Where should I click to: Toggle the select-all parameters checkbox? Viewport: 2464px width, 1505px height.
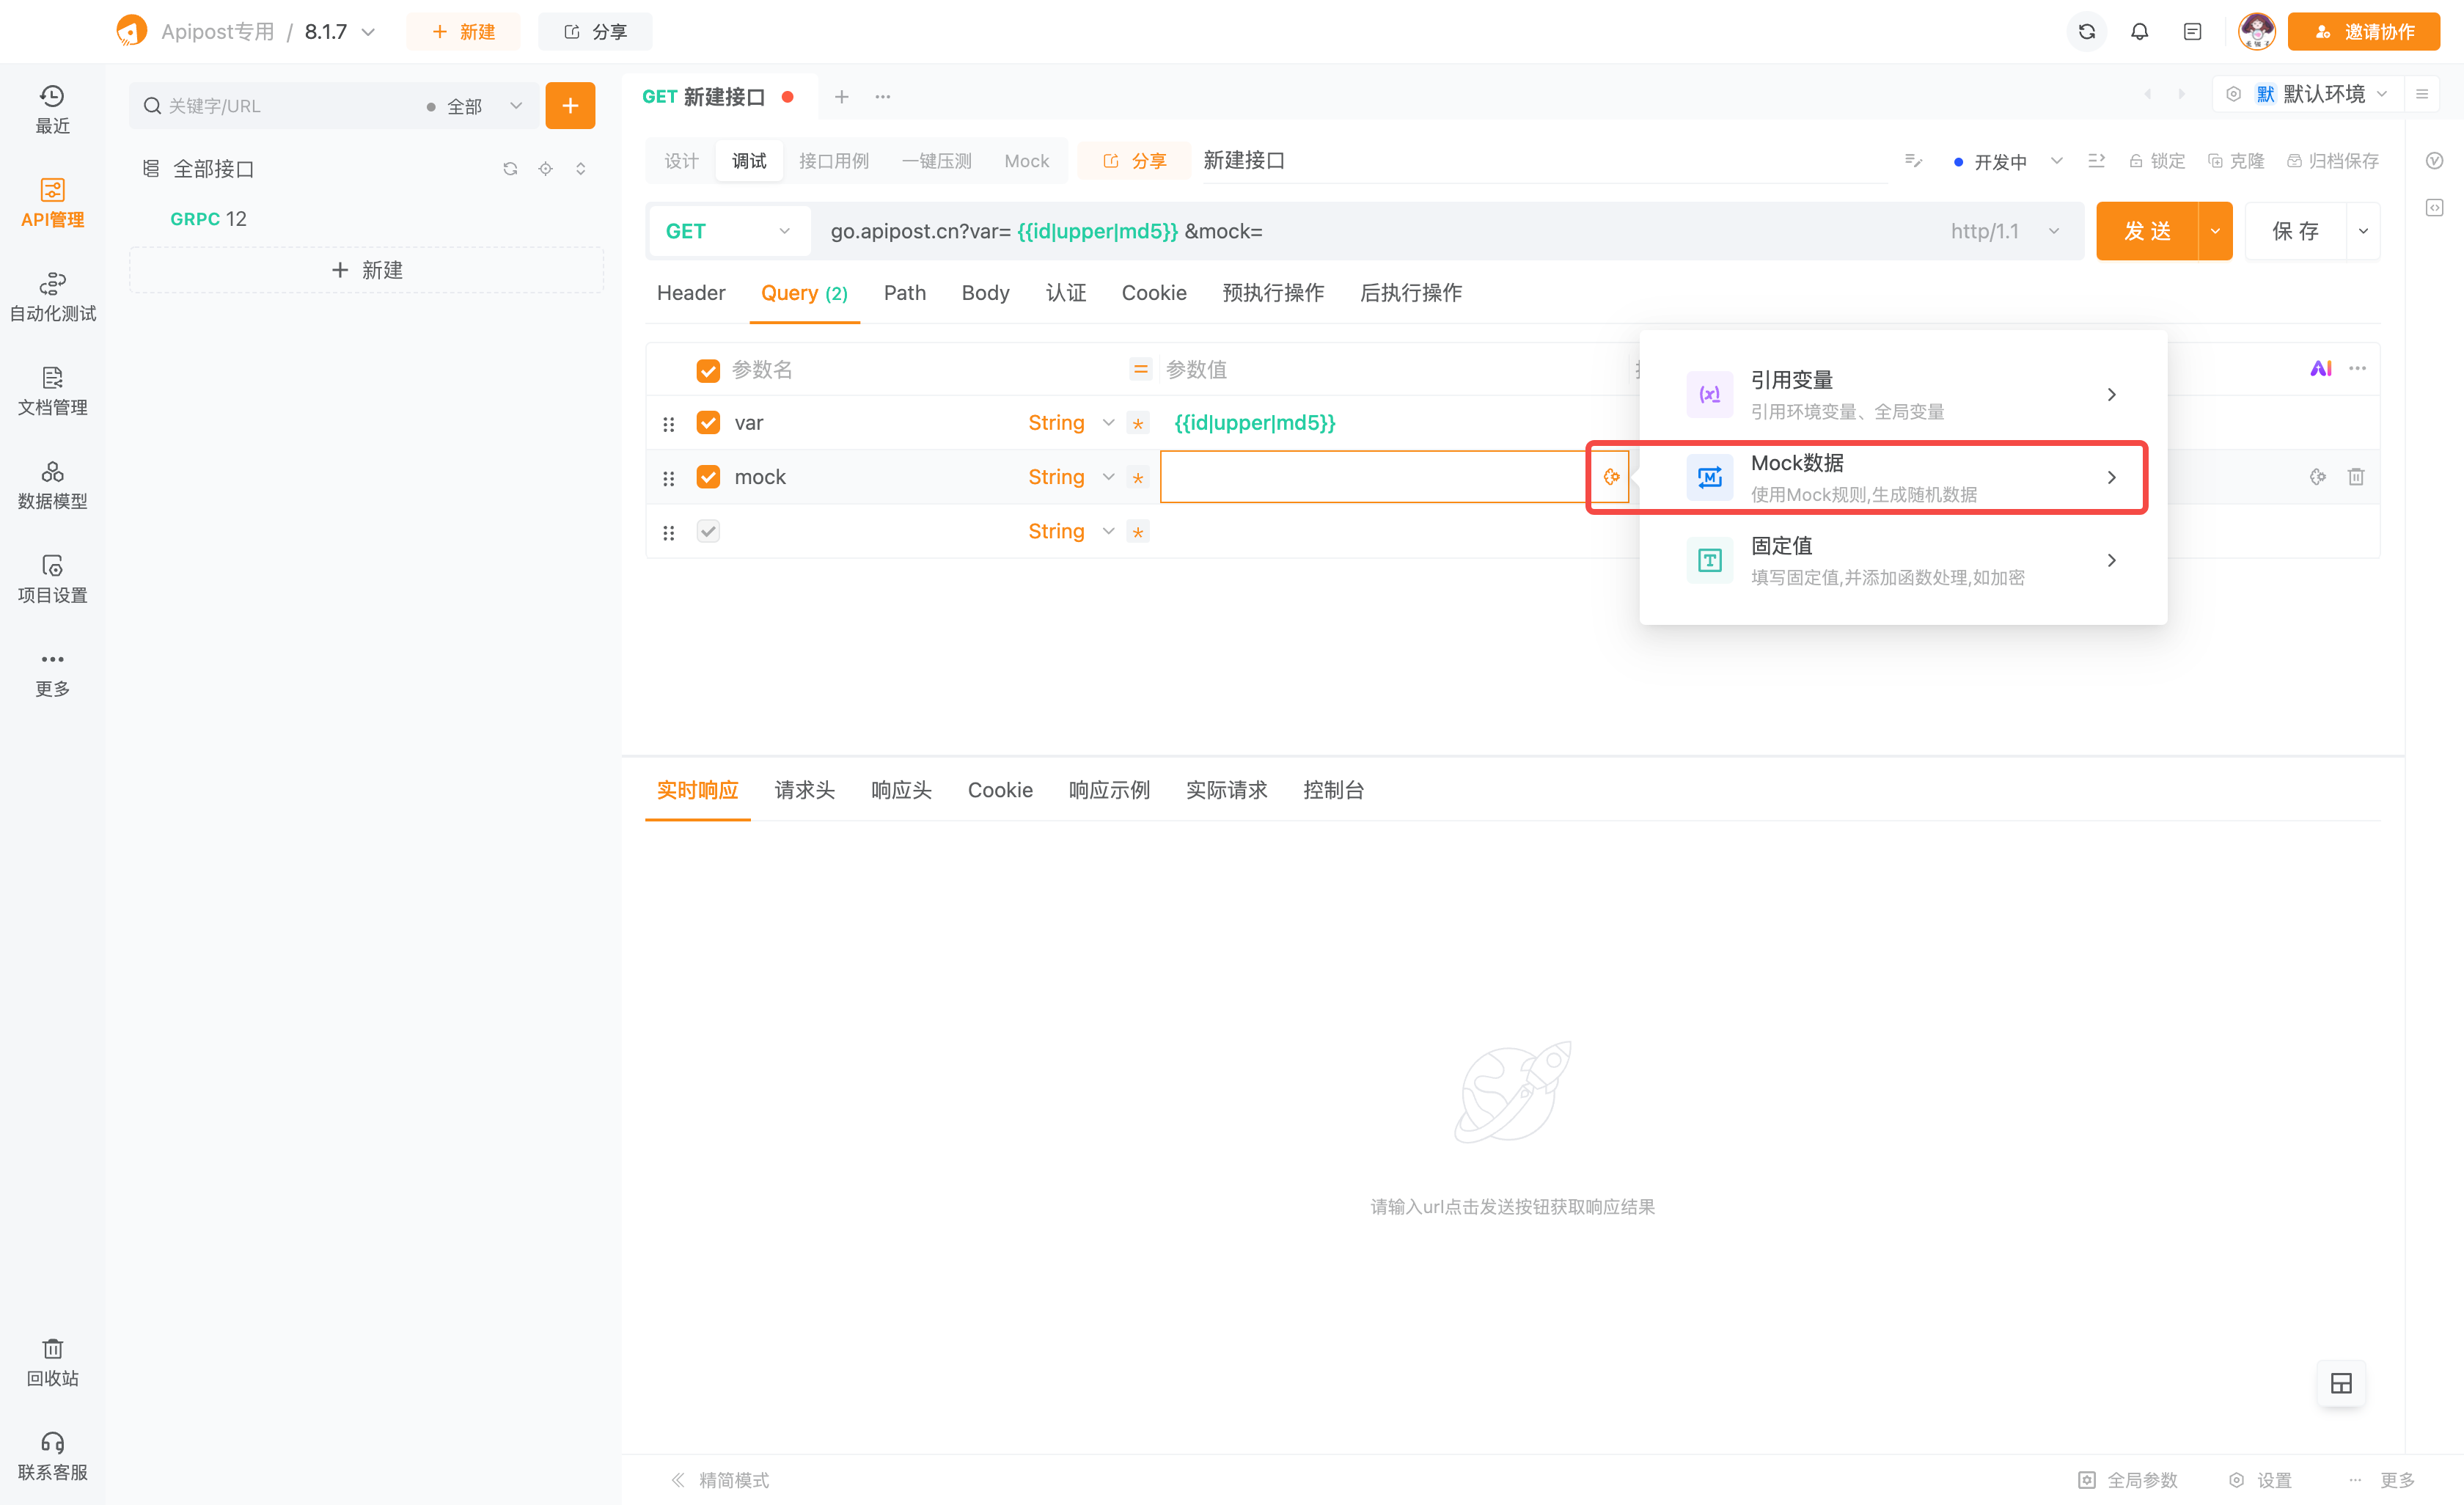pos(708,370)
